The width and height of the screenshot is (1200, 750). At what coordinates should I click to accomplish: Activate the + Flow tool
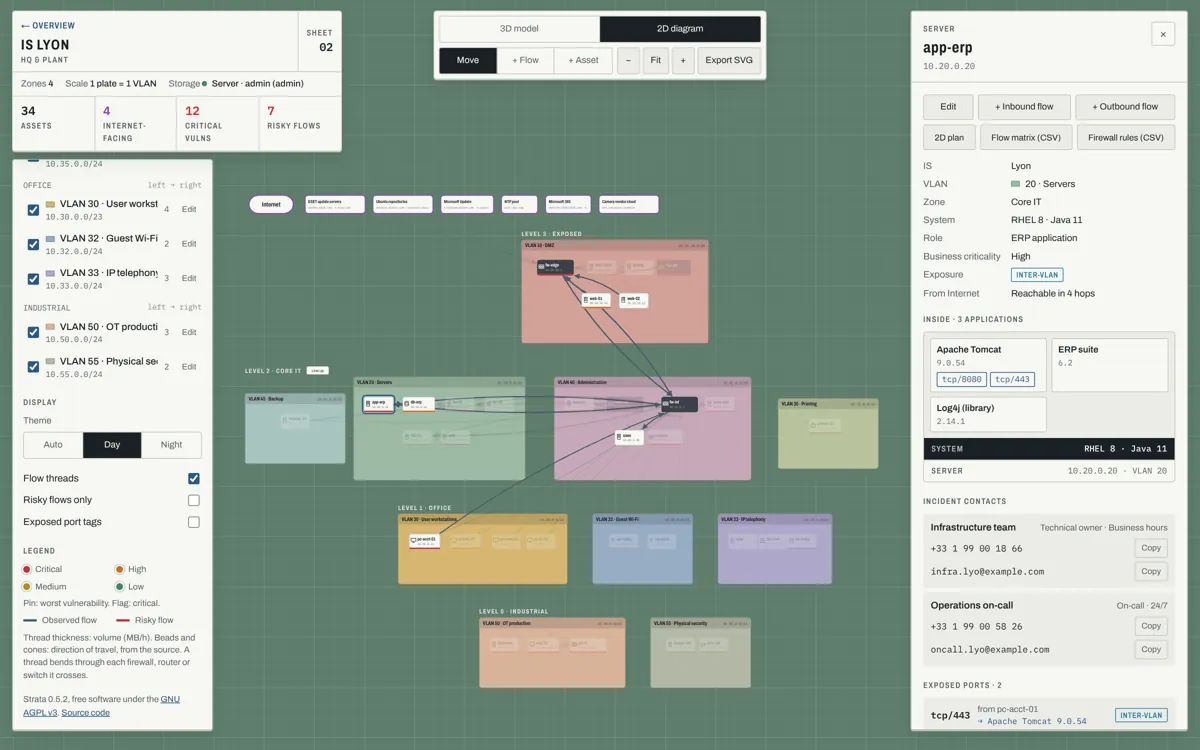[526, 60]
